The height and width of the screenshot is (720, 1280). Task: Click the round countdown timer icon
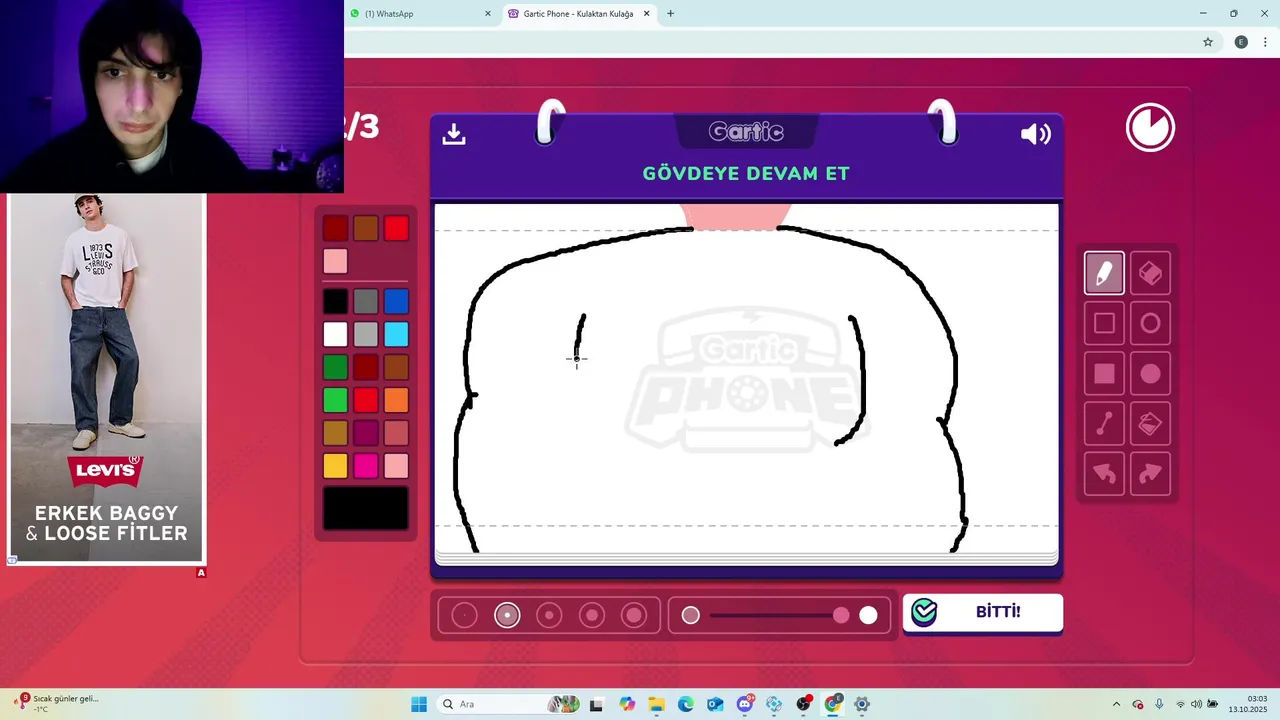1150,128
